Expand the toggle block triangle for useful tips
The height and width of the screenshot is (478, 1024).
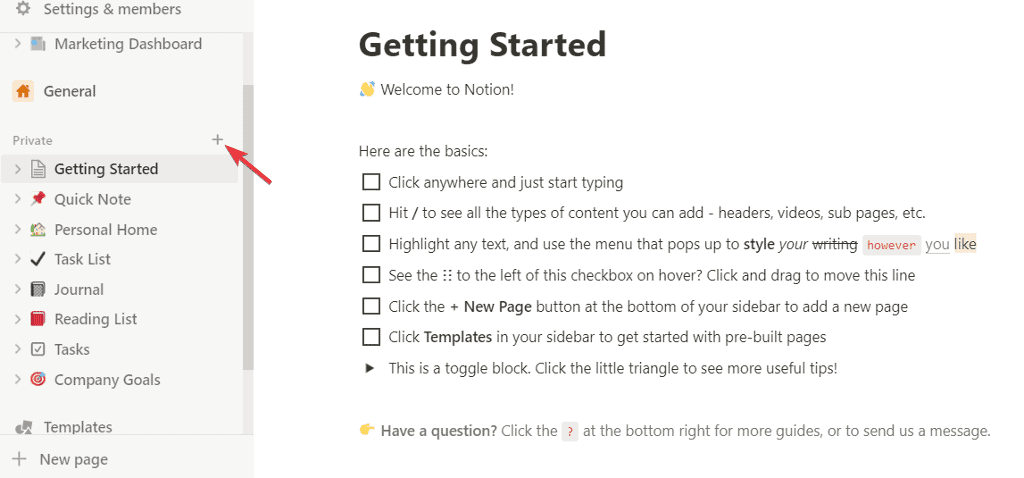370,368
